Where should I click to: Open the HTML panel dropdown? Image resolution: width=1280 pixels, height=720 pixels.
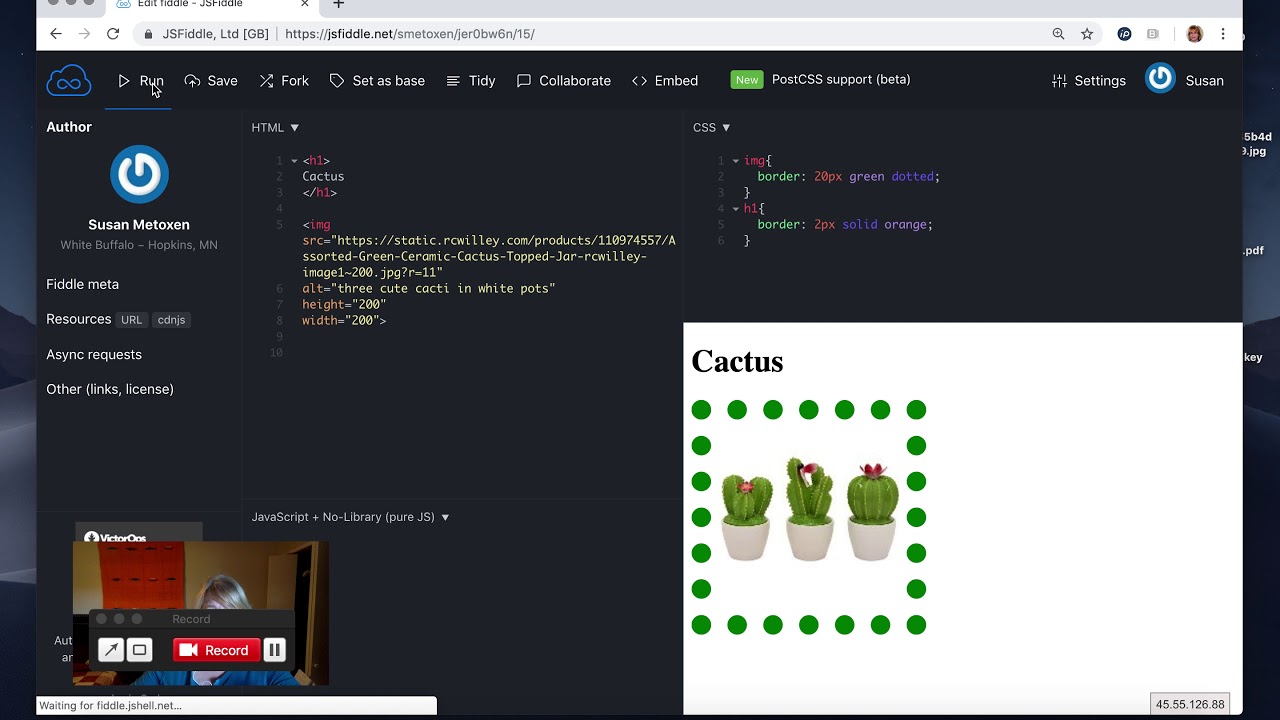pos(275,128)
